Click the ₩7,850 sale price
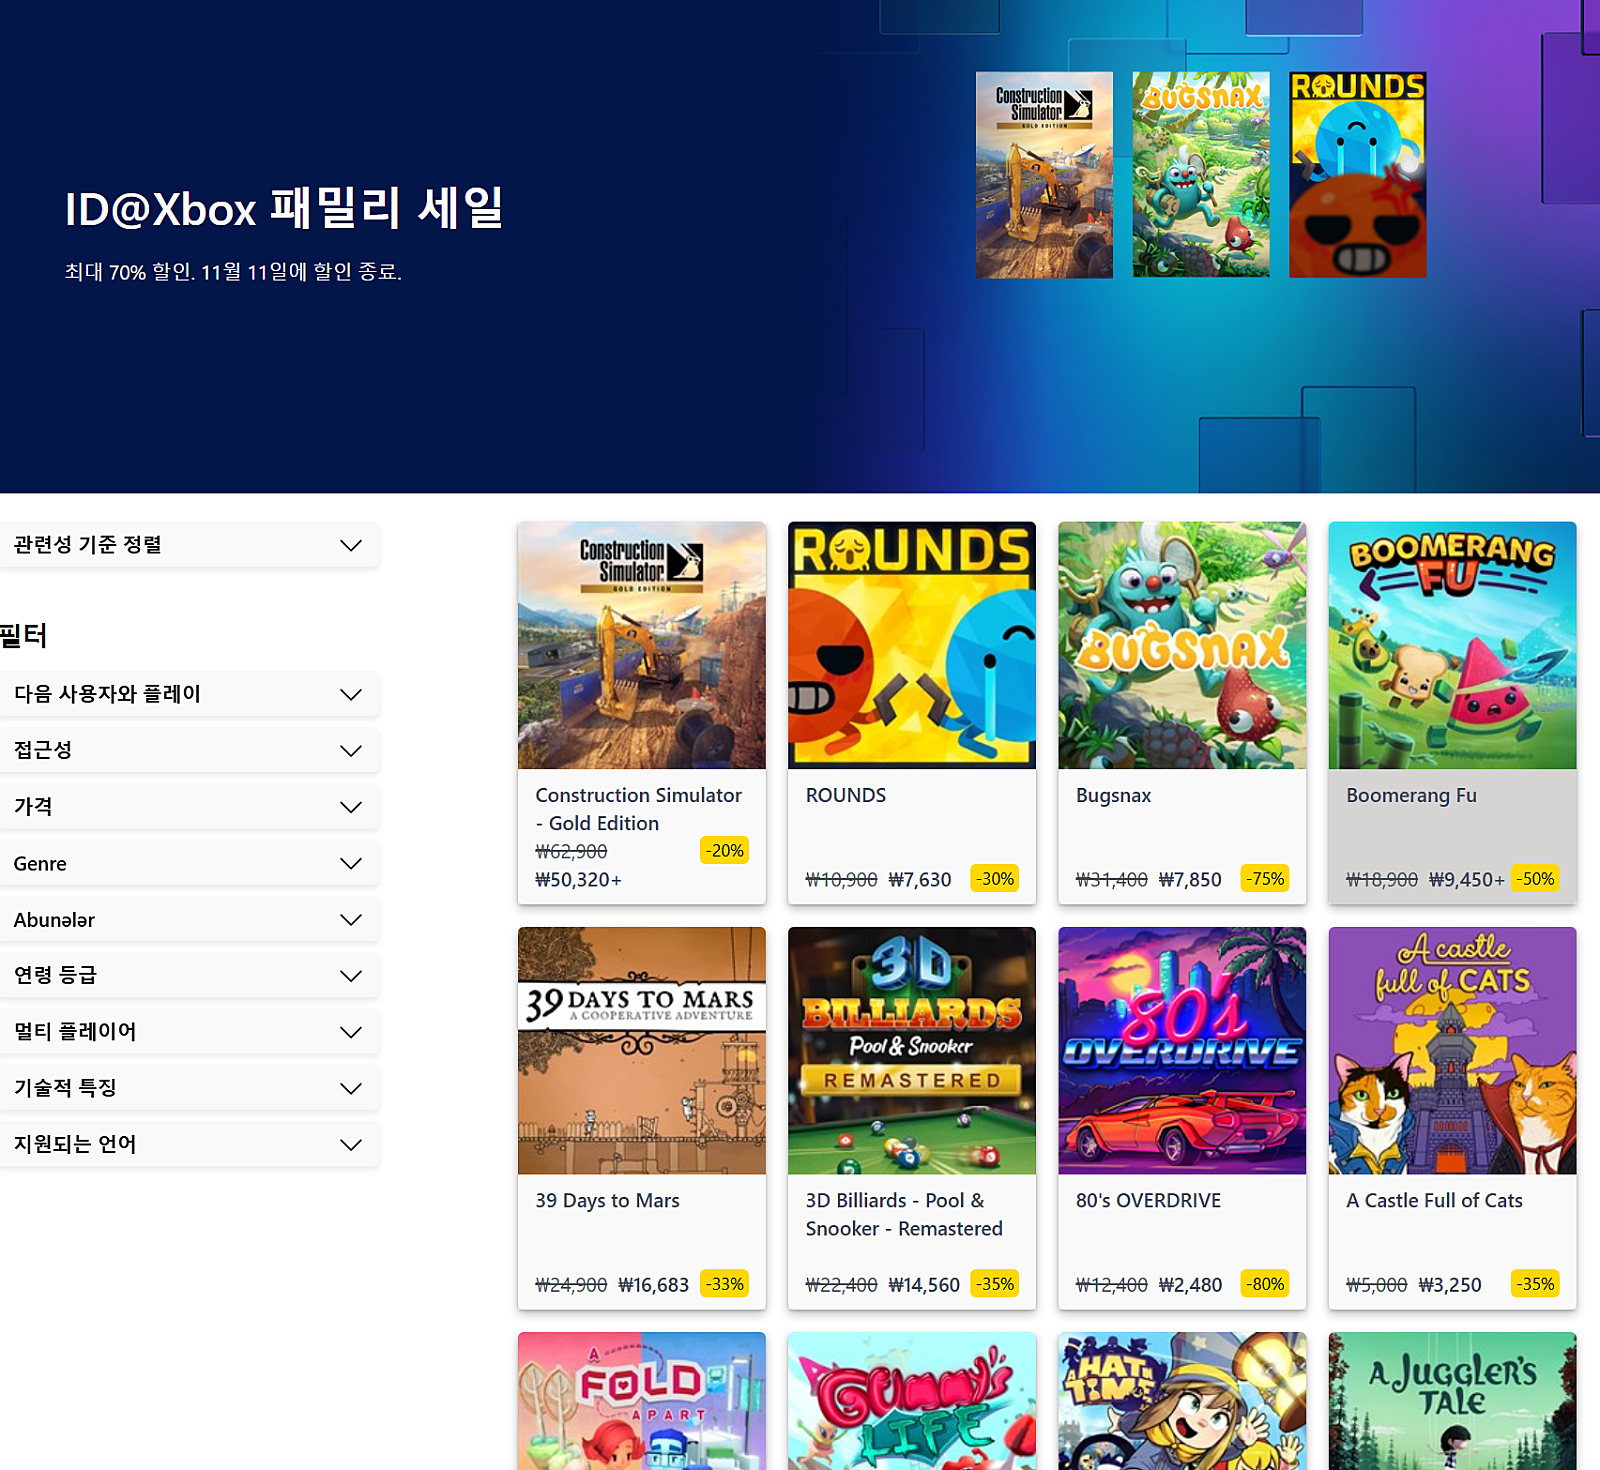The width and height of the screenshot is (1600, 1470). coord(1190,880)
